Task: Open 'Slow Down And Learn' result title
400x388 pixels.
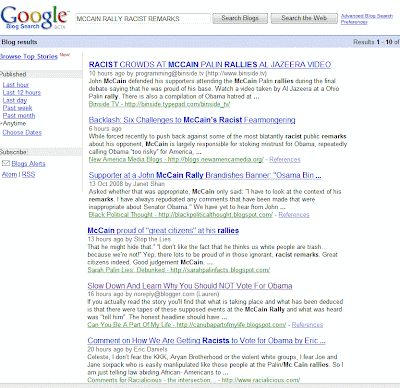Action: coord(190,286)
